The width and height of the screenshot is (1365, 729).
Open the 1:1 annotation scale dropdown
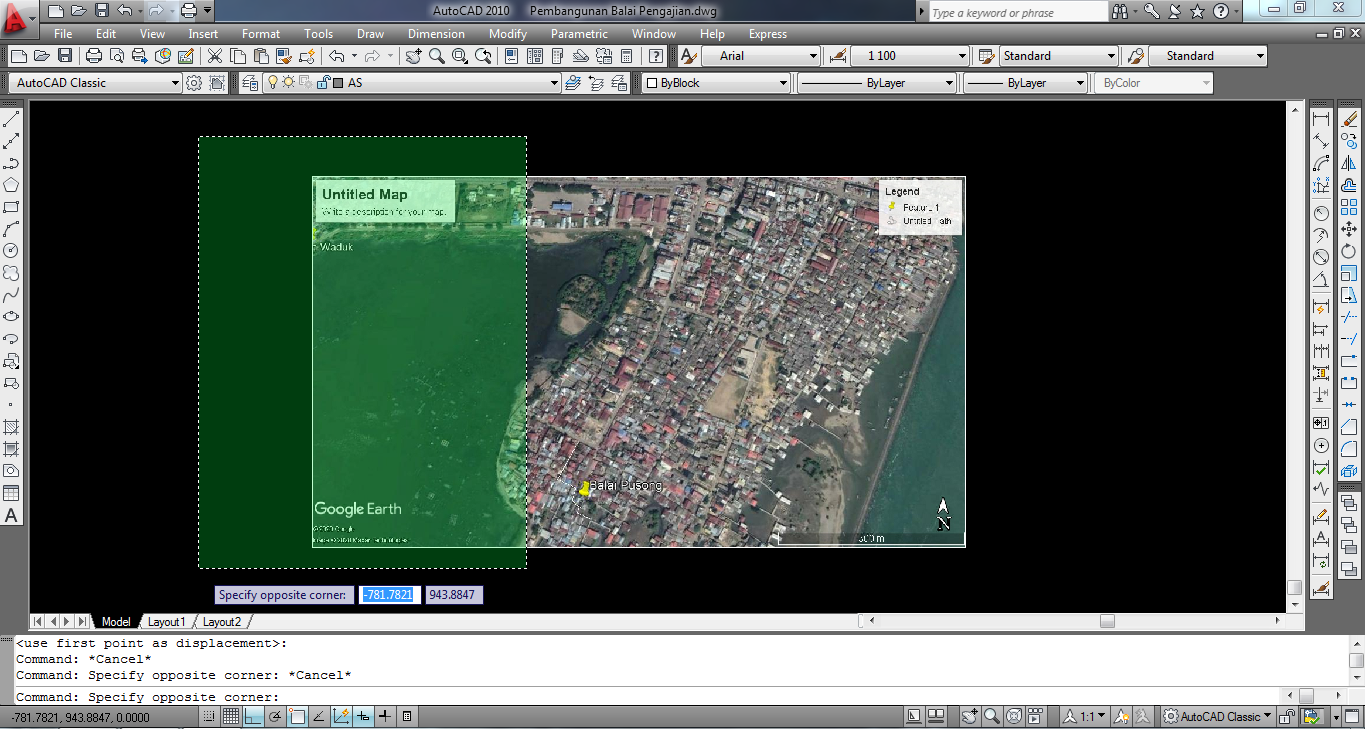(x=1086, y=716)
